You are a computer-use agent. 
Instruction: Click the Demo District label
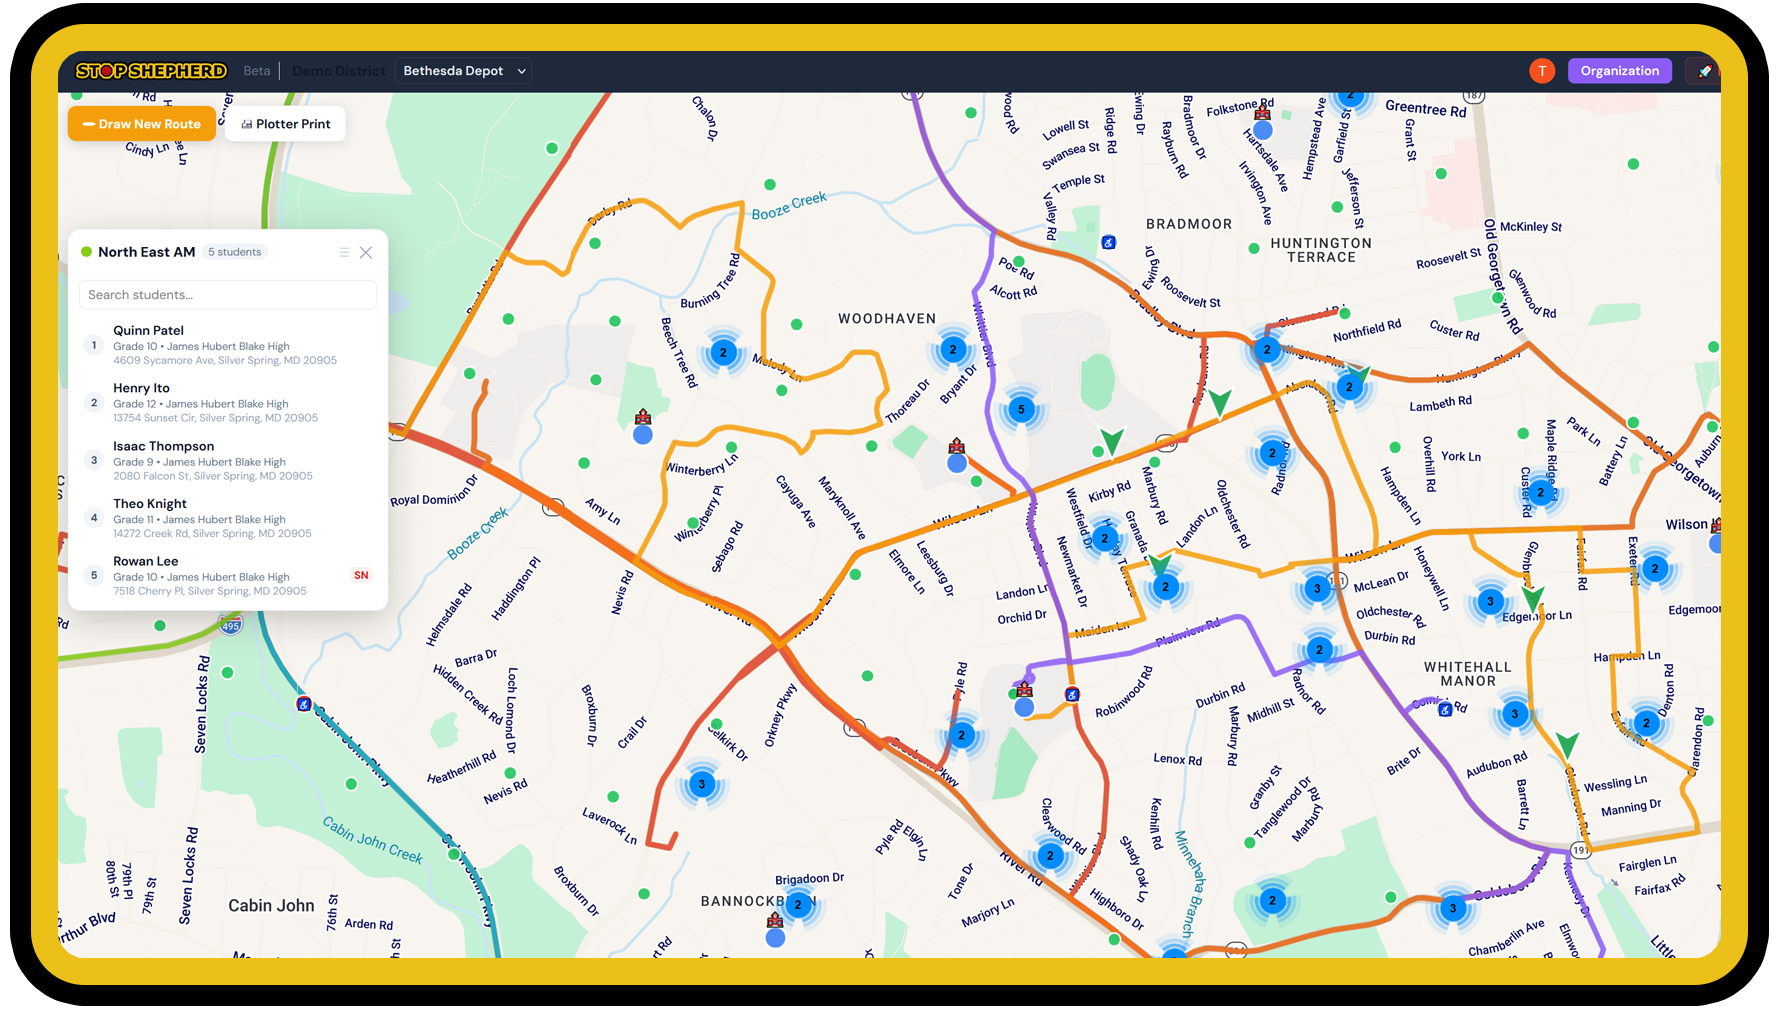point(339,71)
